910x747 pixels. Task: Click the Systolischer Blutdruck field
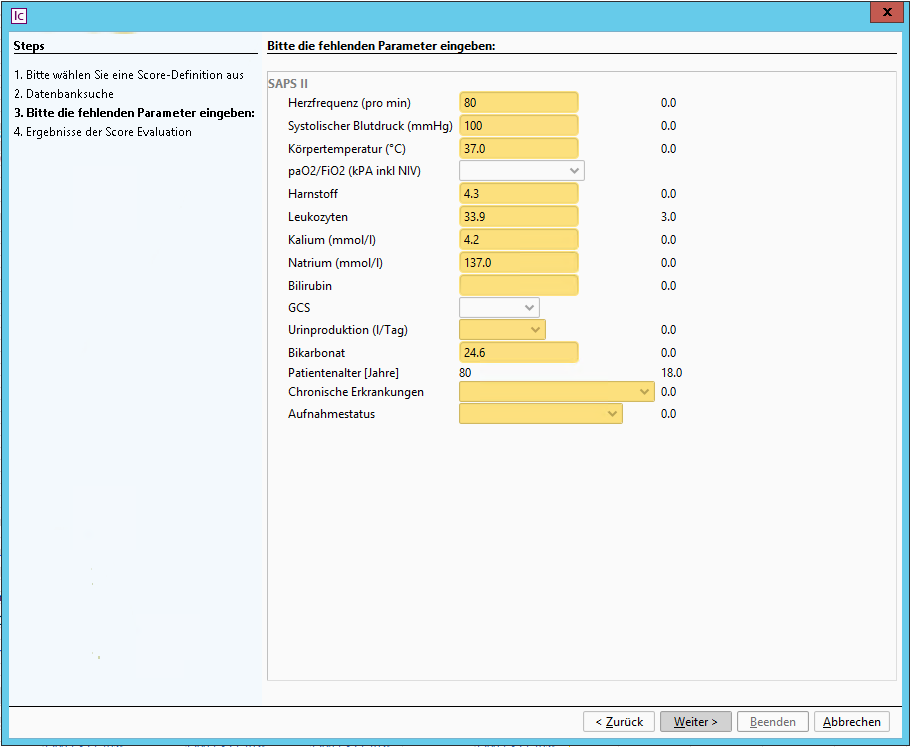(x=518, y=126)
